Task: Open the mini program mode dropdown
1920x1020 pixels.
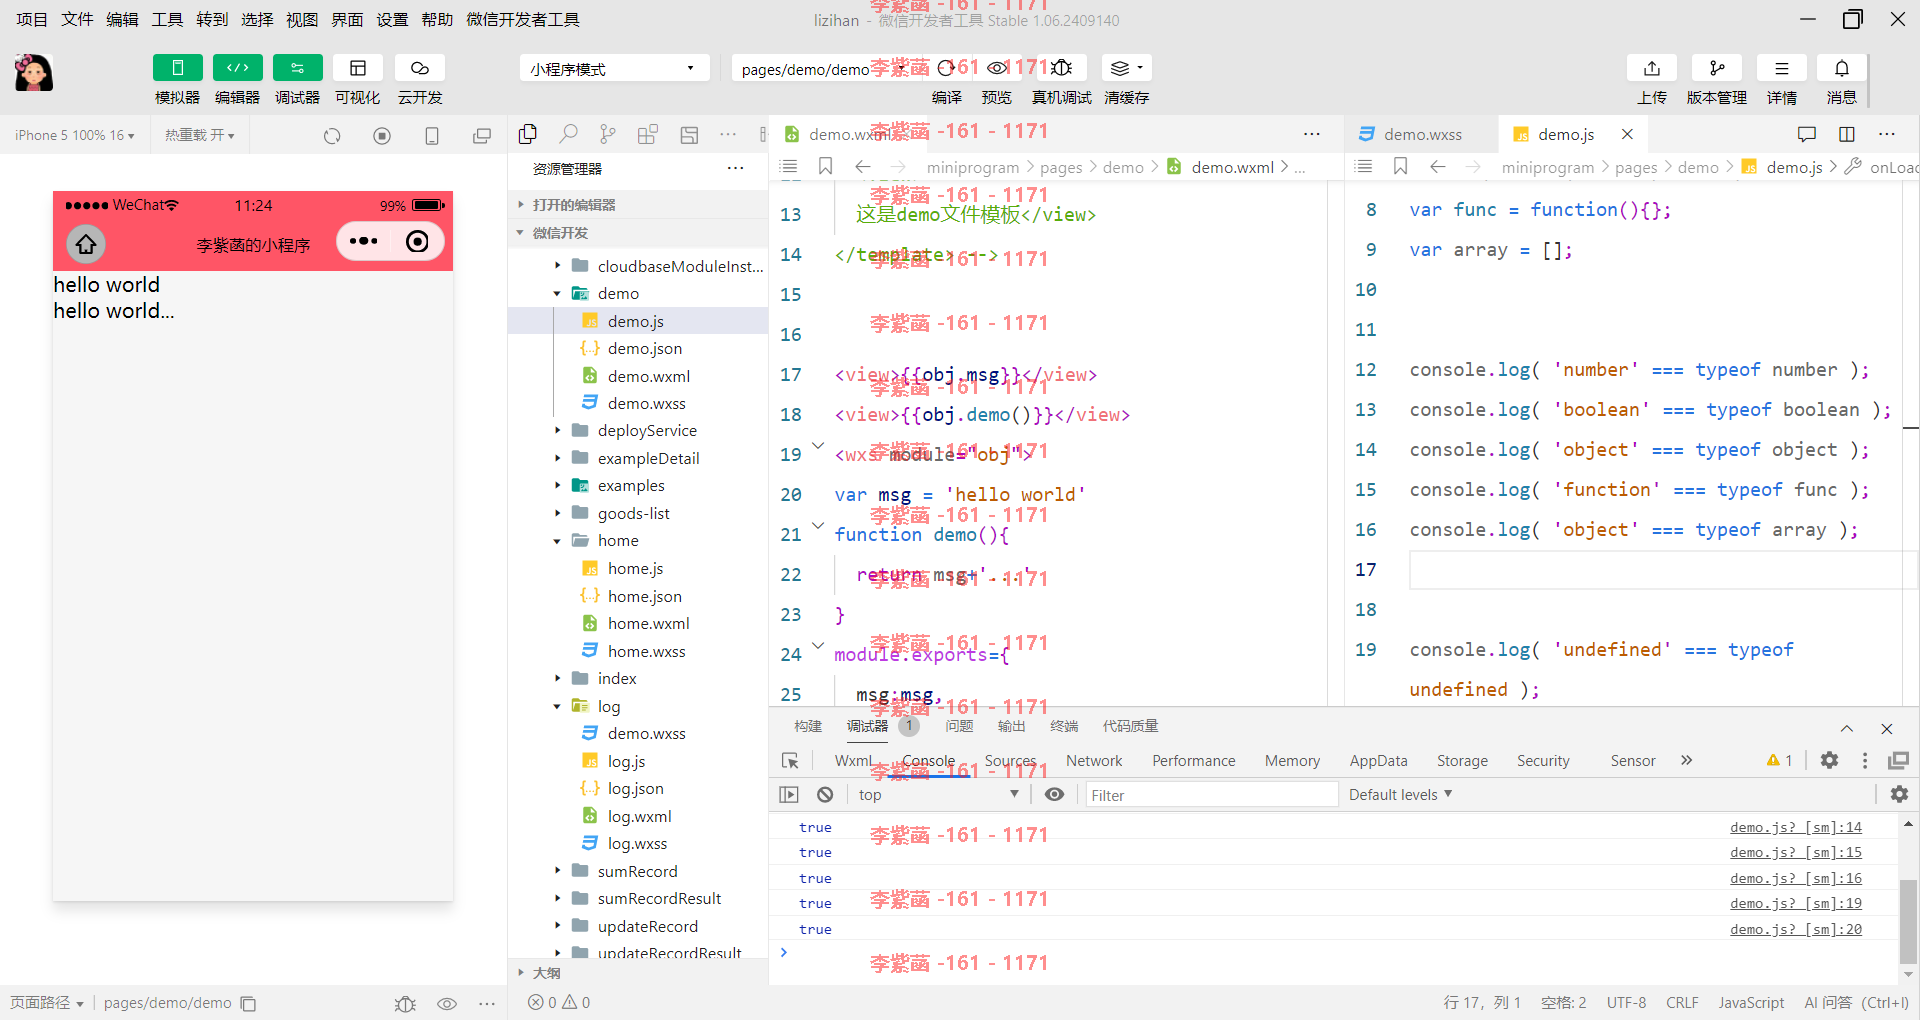Action: (614, 69)
